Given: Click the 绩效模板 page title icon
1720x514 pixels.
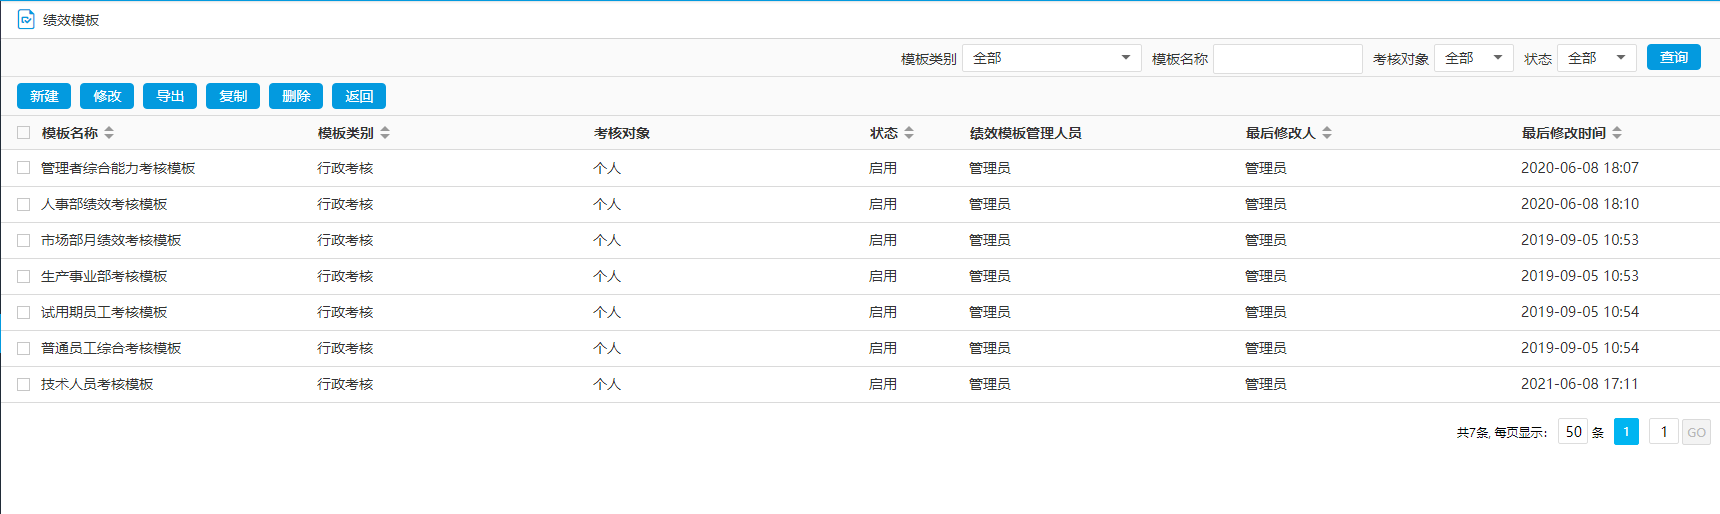Looking at the screenshot, I should point(26,20).
